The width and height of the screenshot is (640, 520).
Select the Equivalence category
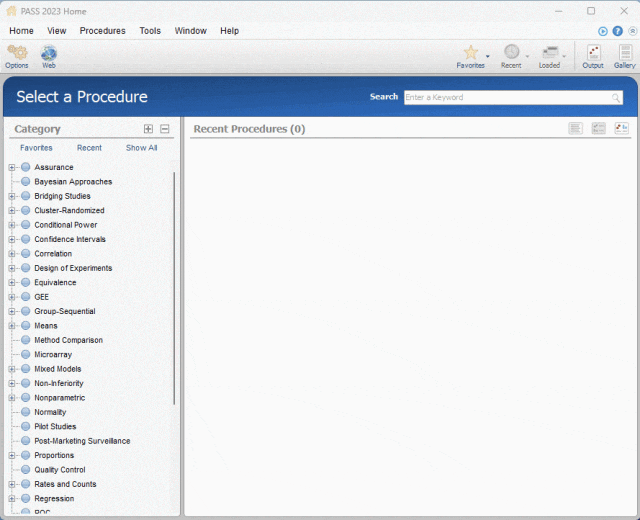click(55, 282)
